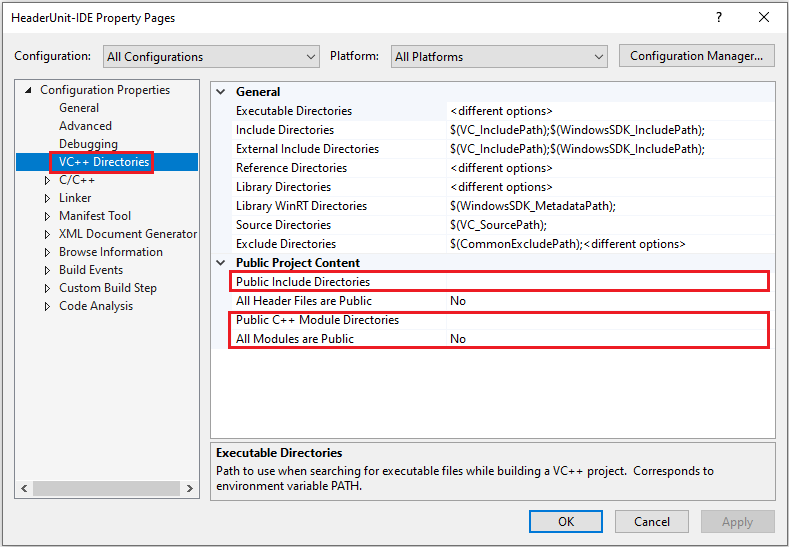Click the OK button

[566, 521]
